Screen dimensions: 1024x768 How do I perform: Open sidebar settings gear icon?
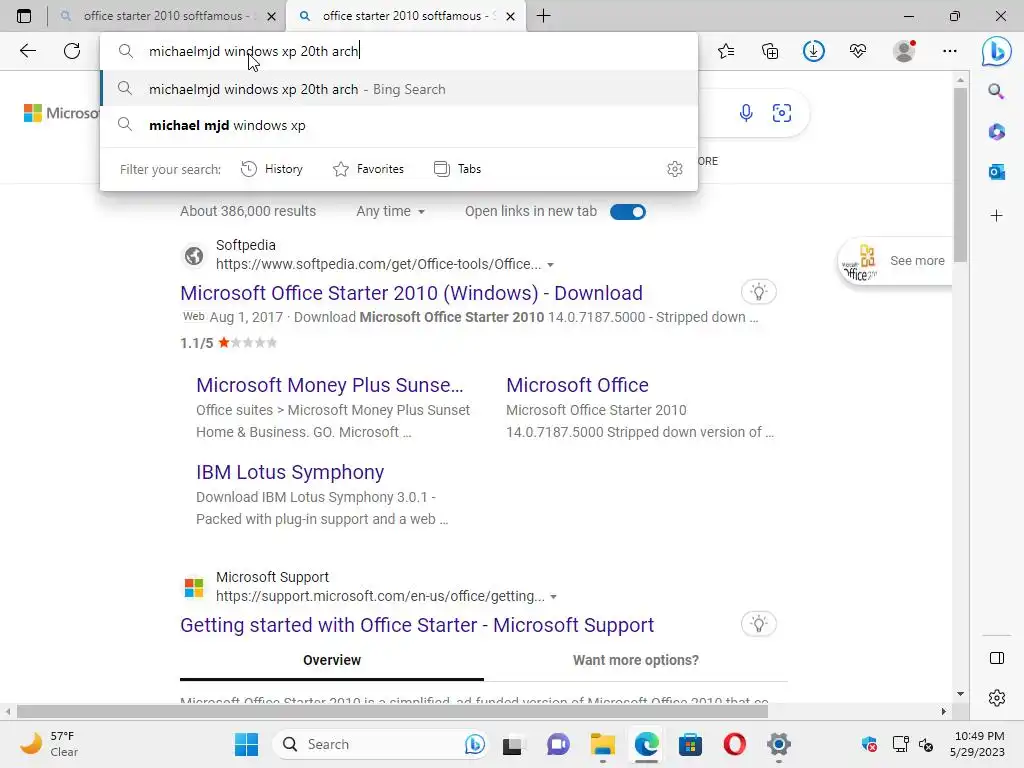997,697
